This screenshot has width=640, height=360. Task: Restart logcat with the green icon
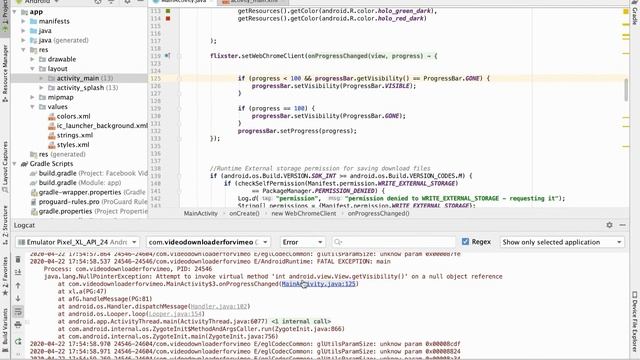pyautogui.click(x=18, y=341)
